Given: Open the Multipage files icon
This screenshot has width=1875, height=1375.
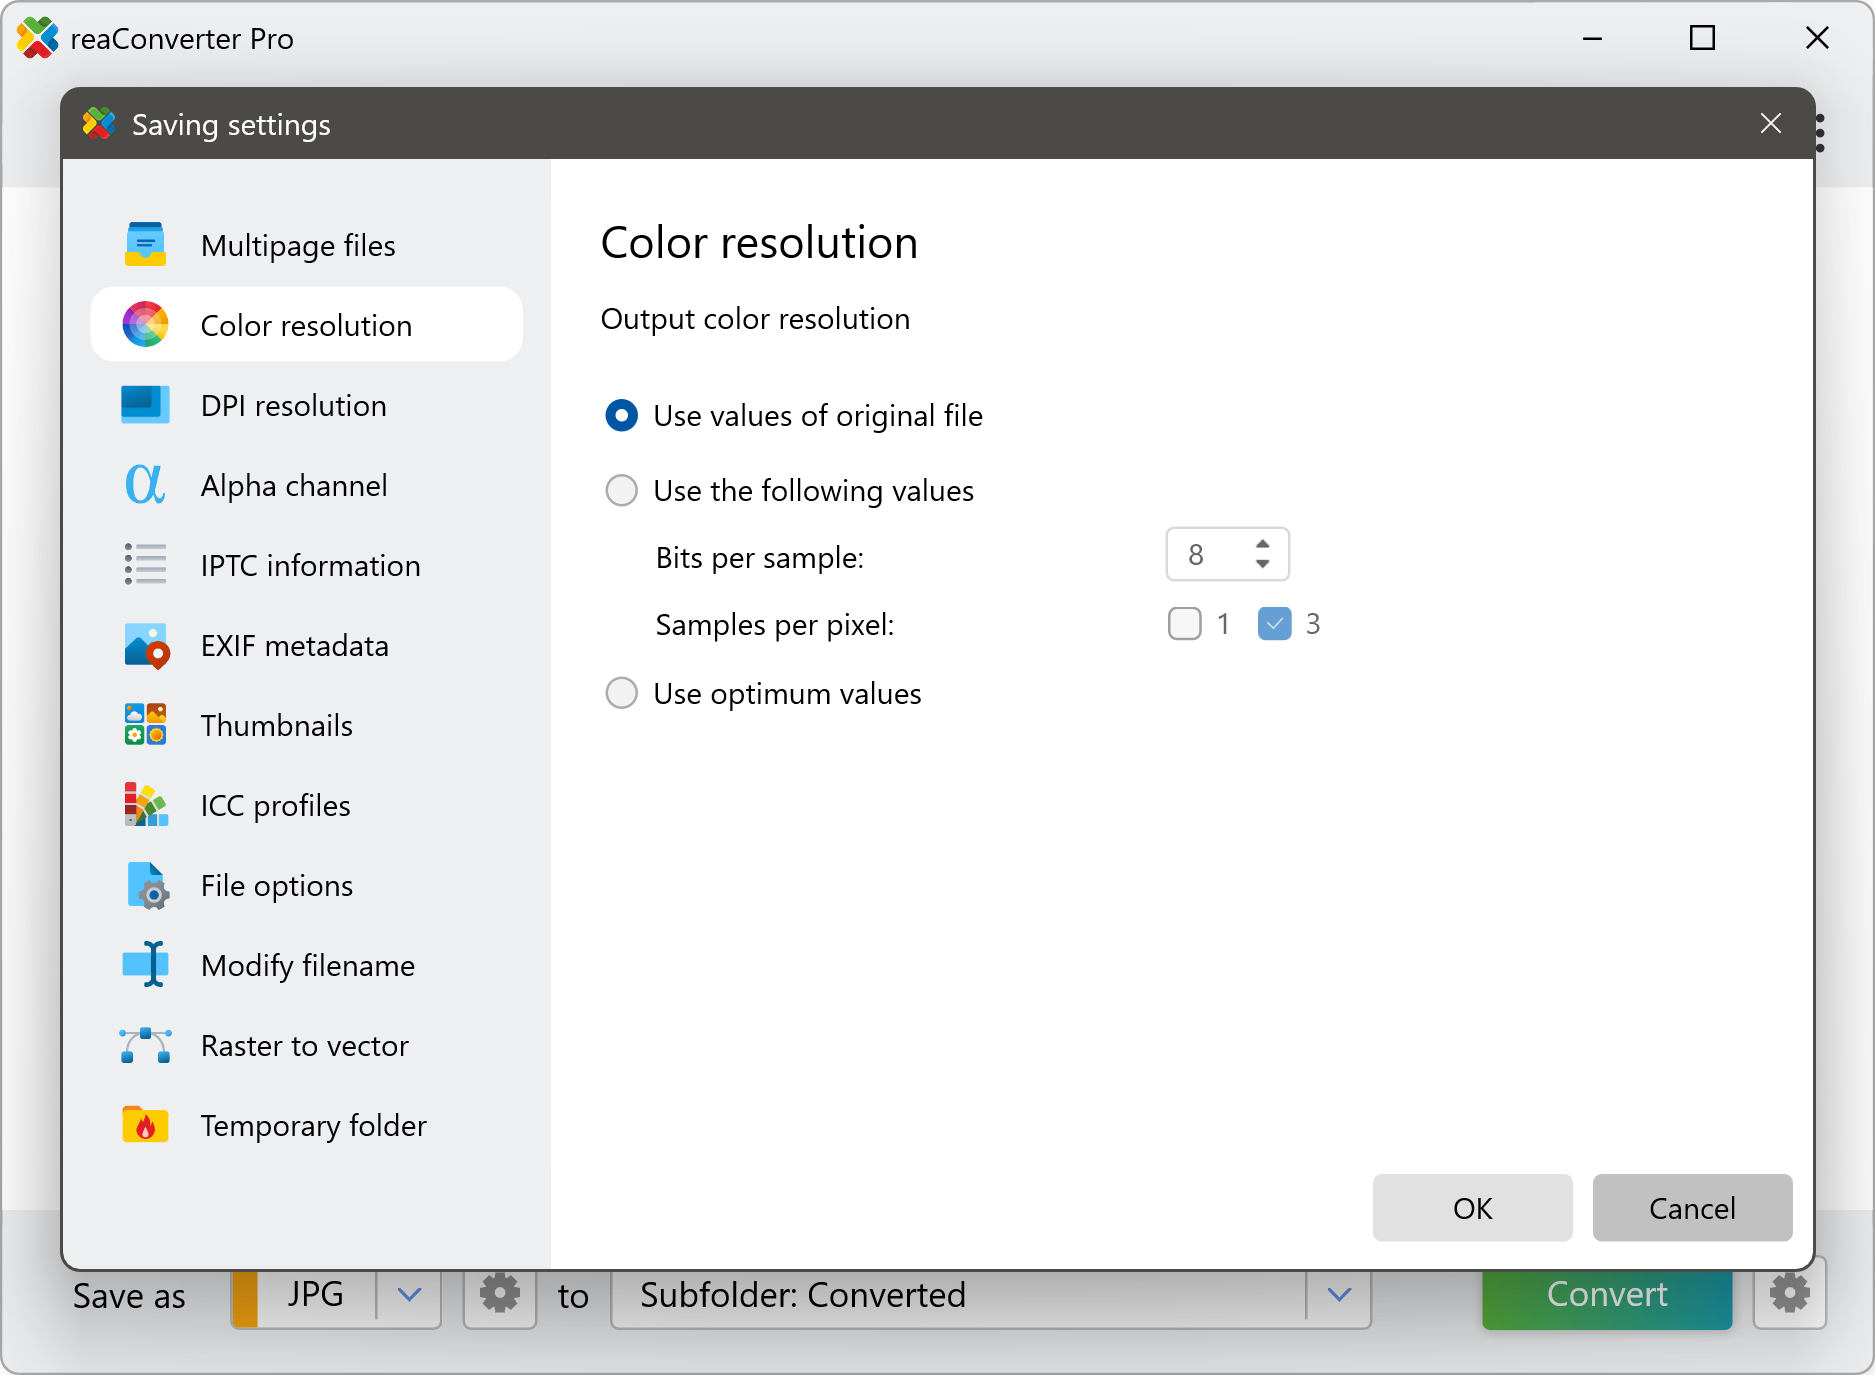Looking at the screenshot, I should pos(145,245).
